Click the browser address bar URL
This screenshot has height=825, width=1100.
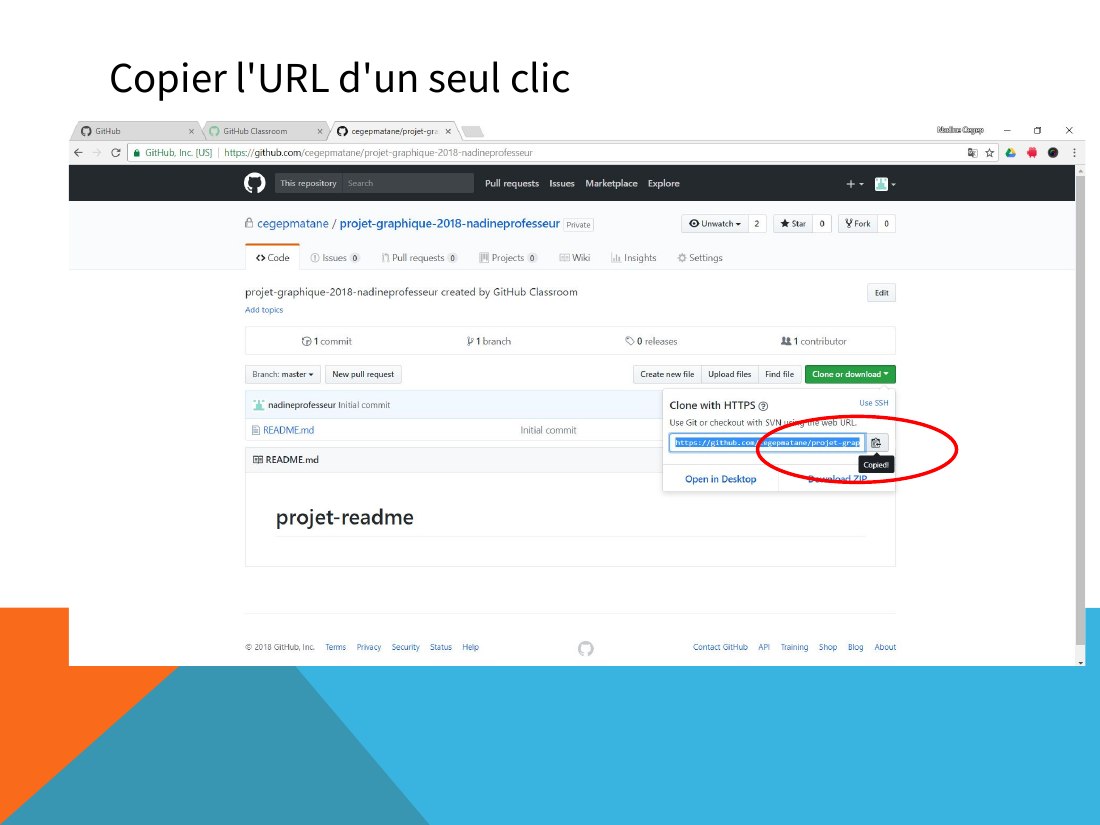tap(379, 153)
